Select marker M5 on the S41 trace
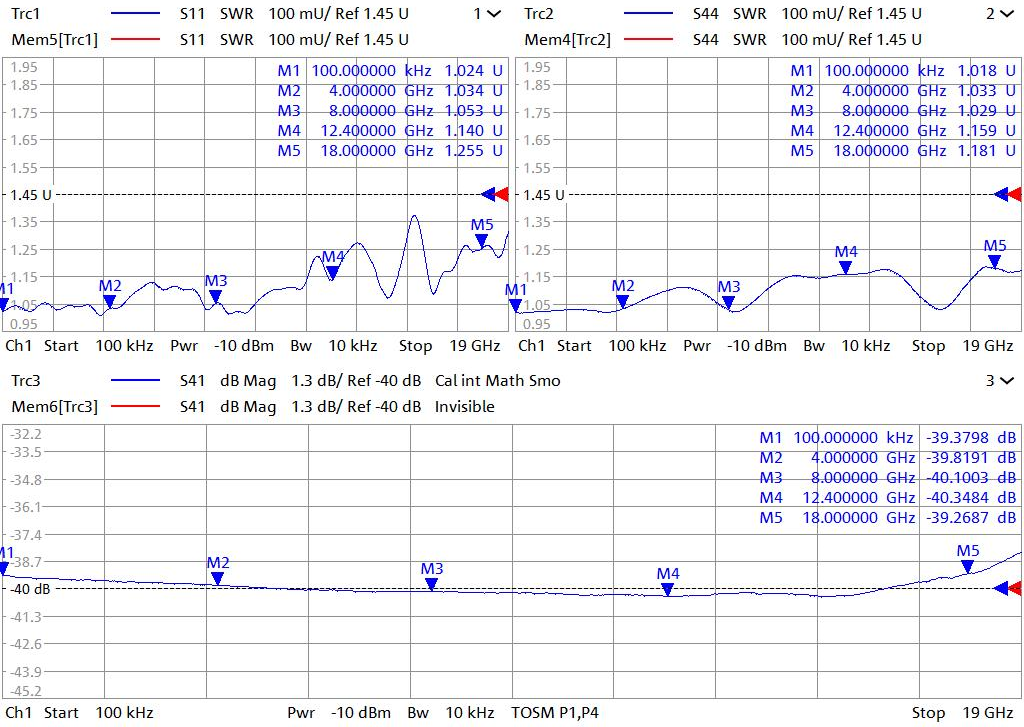This screenshot has width=1024, height=727. 968,566
